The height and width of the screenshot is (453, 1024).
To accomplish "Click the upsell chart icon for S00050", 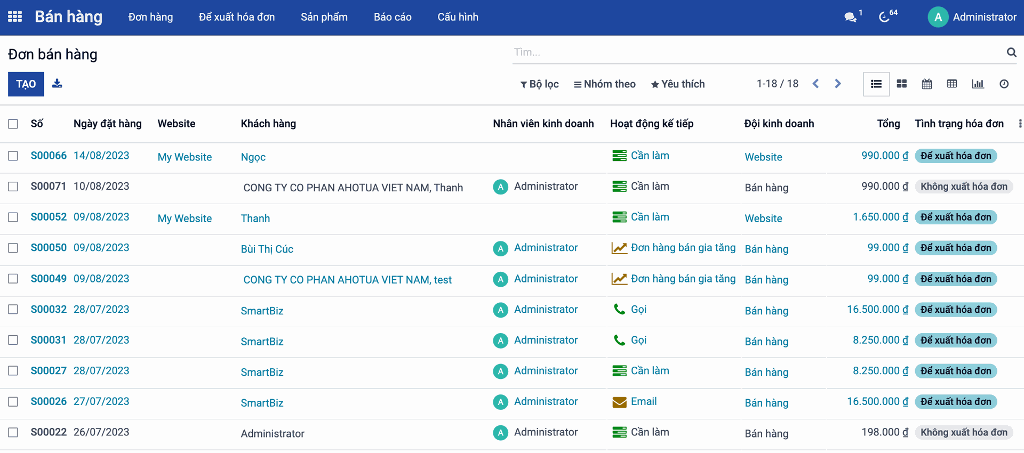I will click(x=619, y=248).
